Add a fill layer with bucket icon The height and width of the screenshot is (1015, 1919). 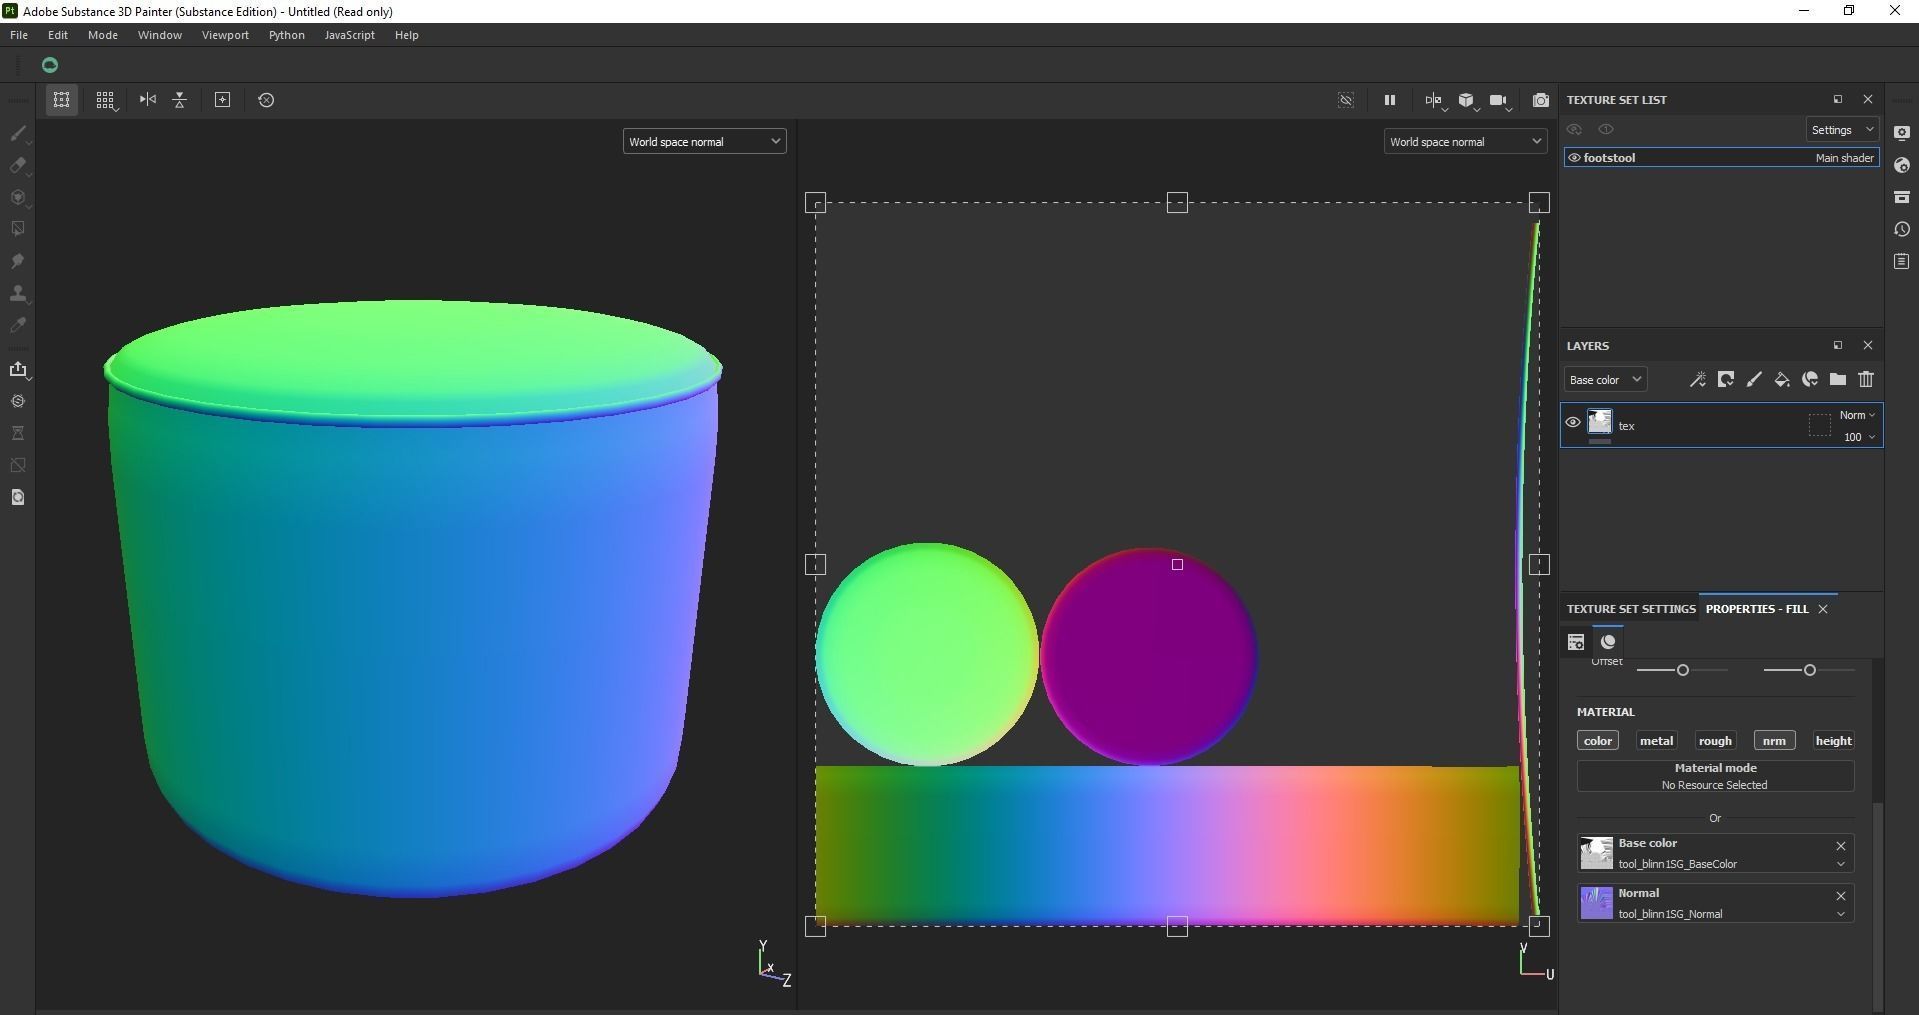tap(1781, 380)
